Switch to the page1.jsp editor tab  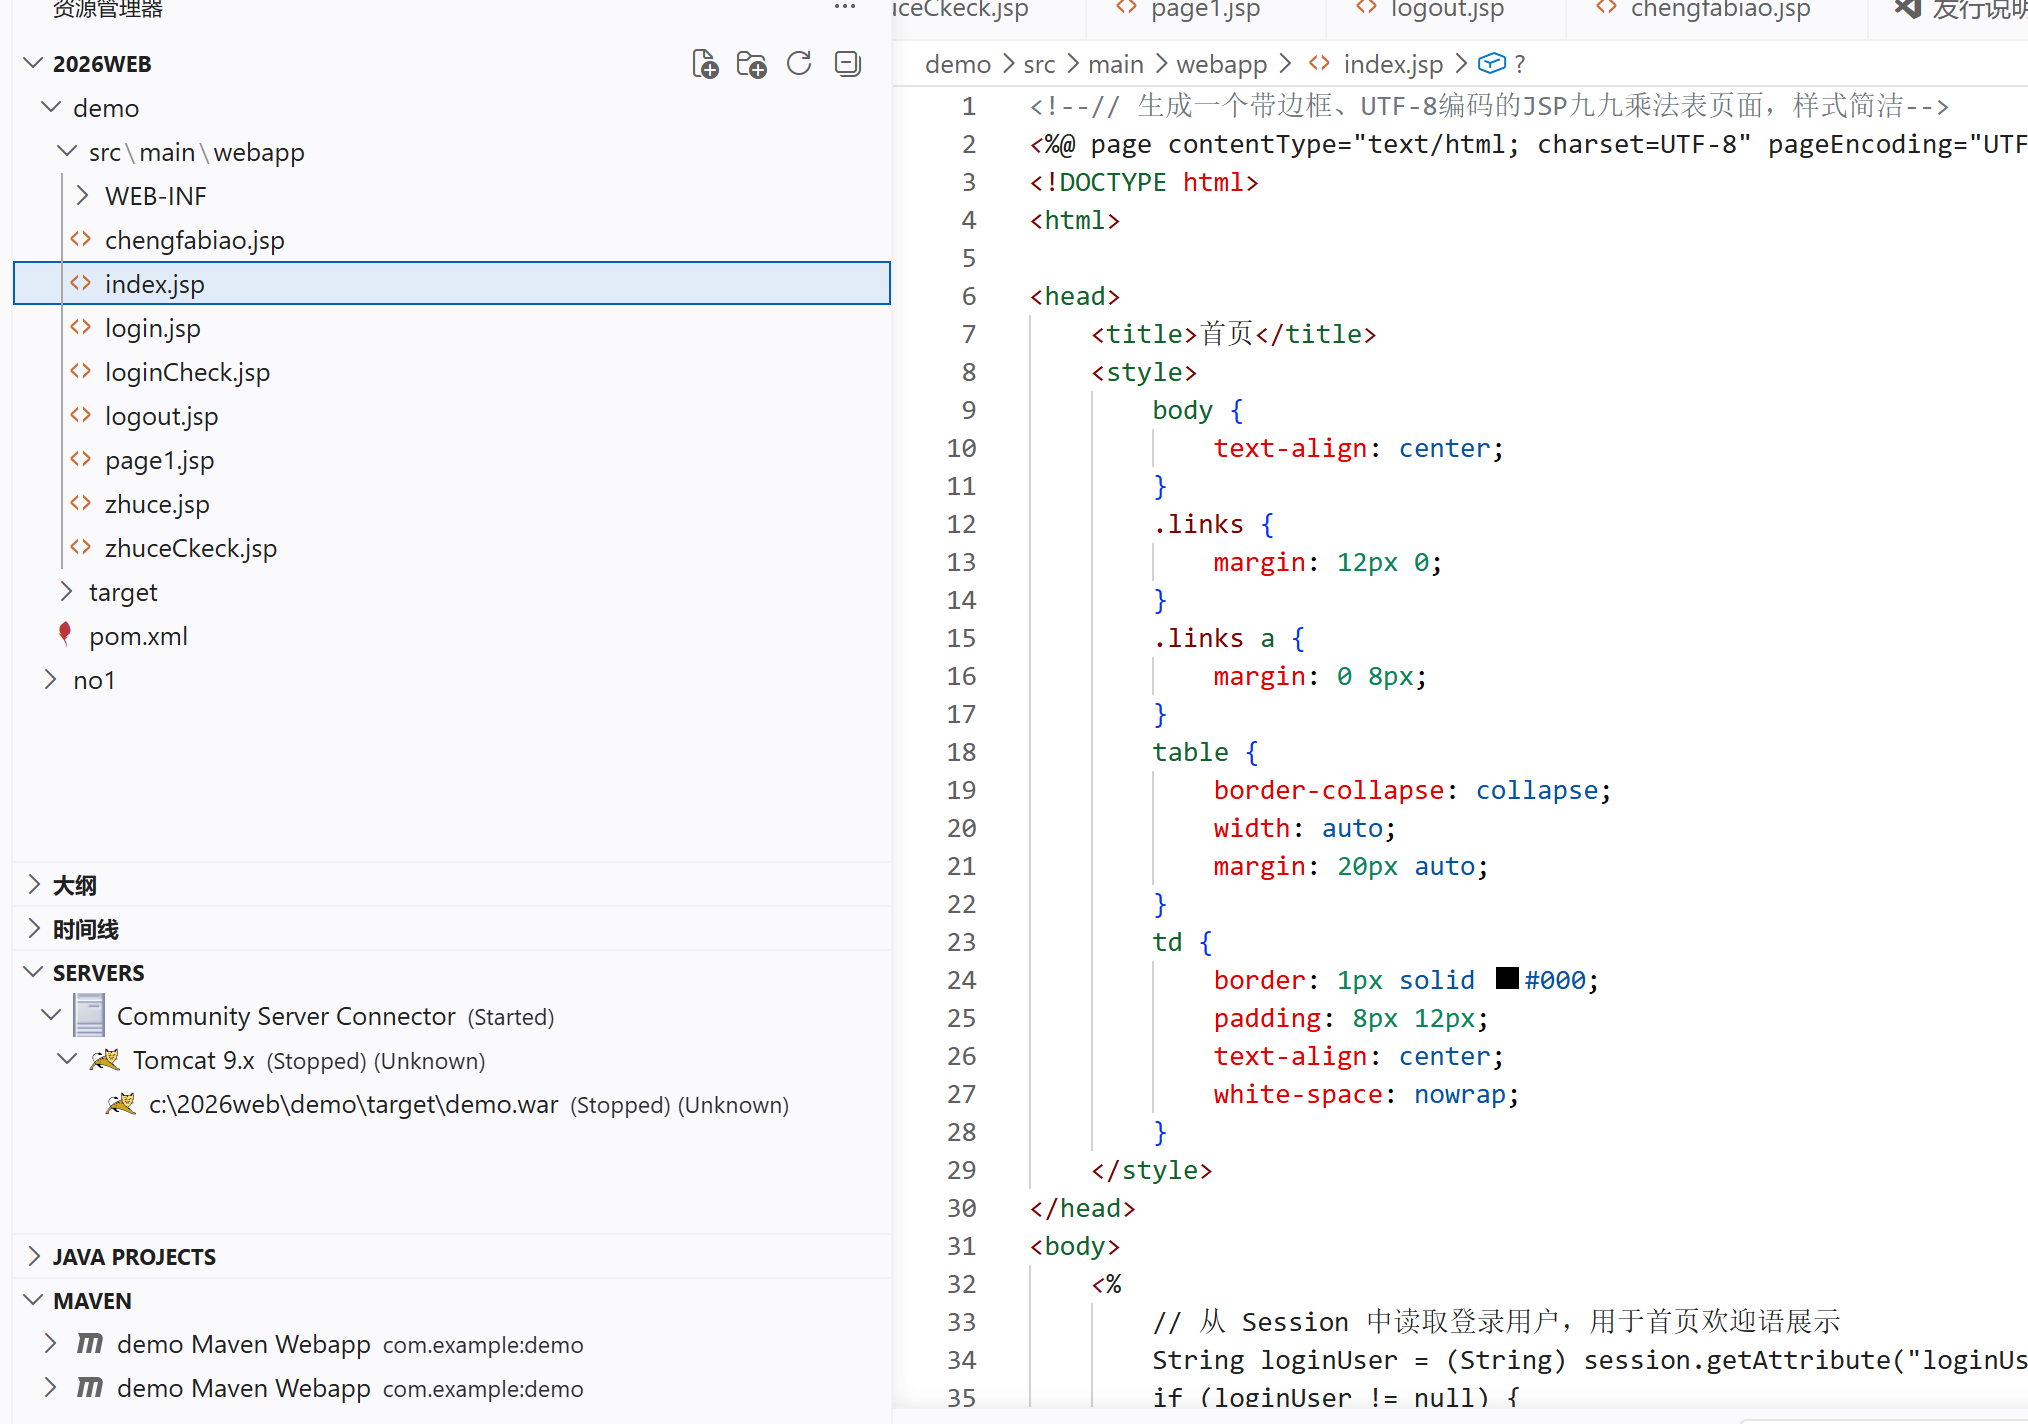[1204, 10]
